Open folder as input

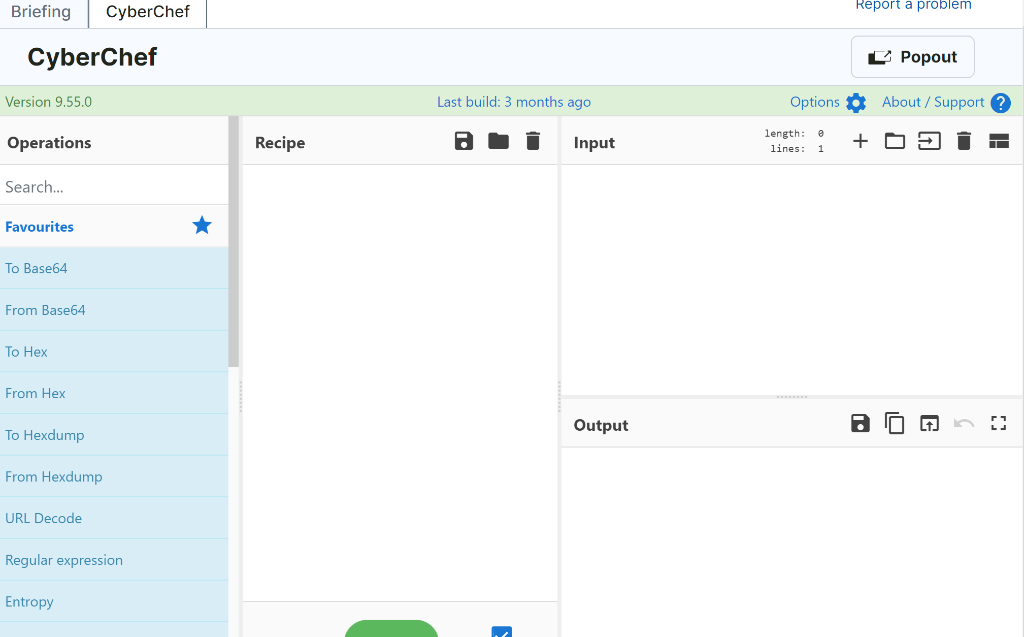point(895,141)
